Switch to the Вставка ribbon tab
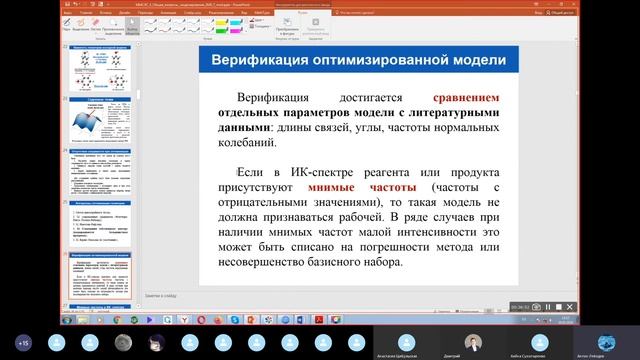Screen dimensions: 640x360 tap(105, 13)
